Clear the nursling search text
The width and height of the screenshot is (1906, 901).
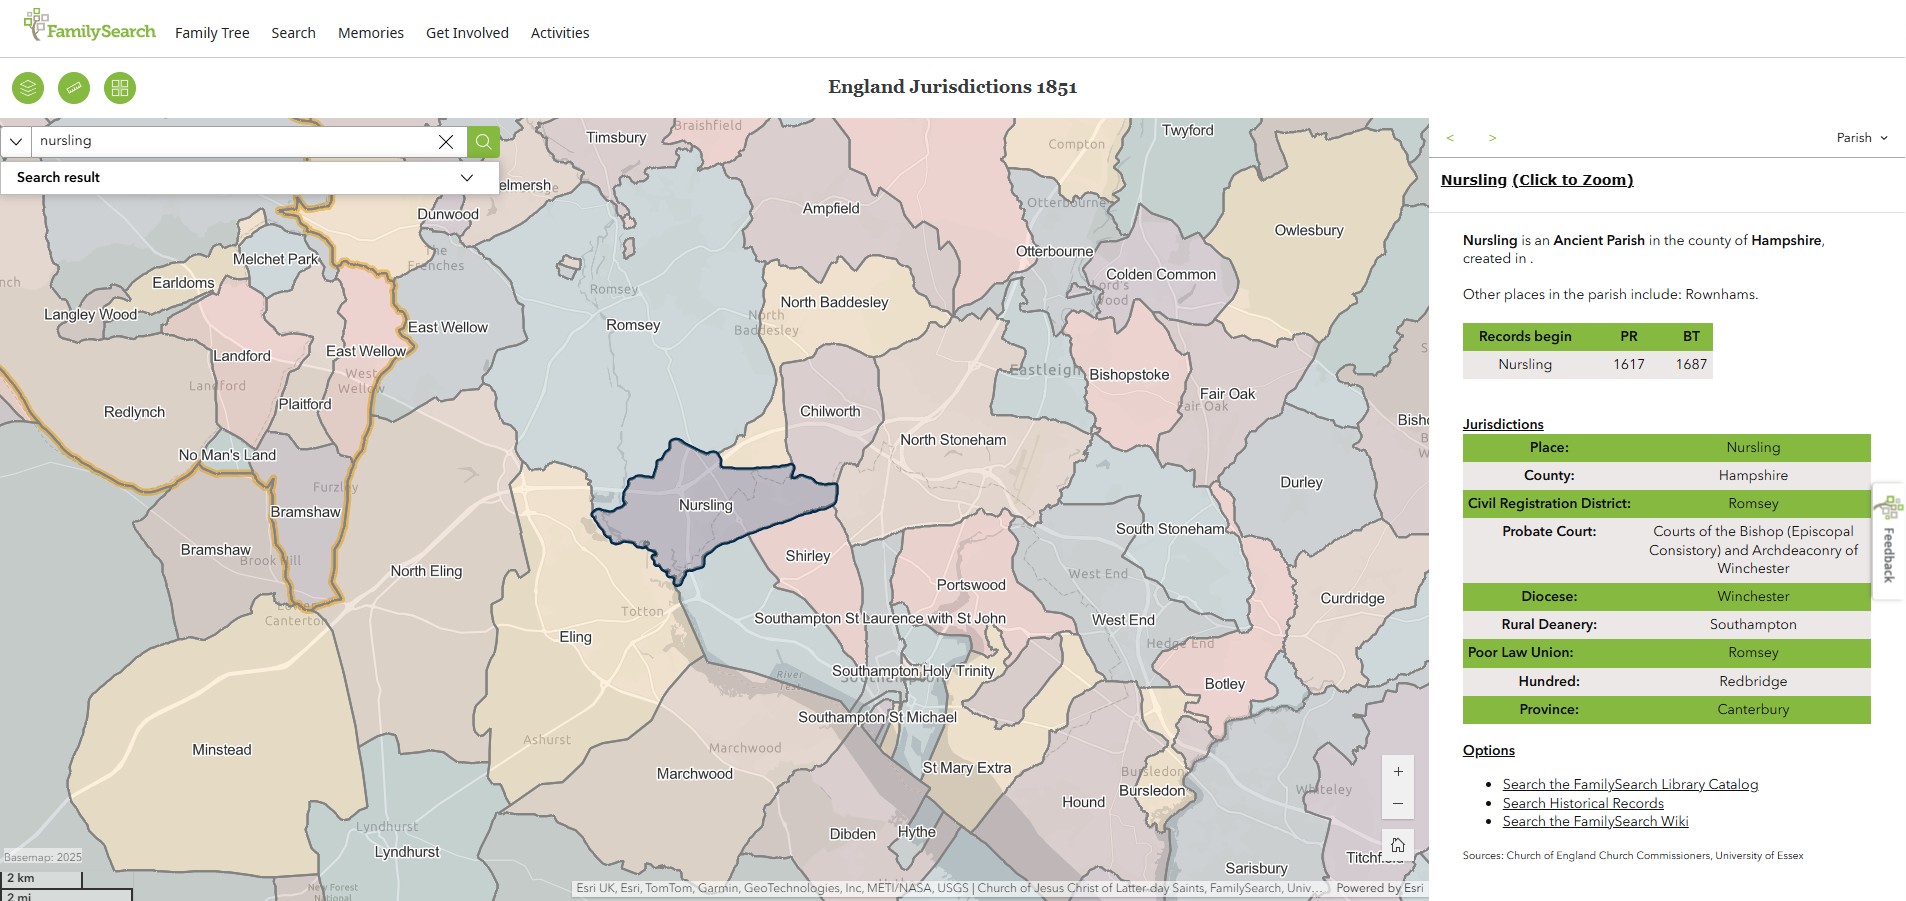point(446,141)
